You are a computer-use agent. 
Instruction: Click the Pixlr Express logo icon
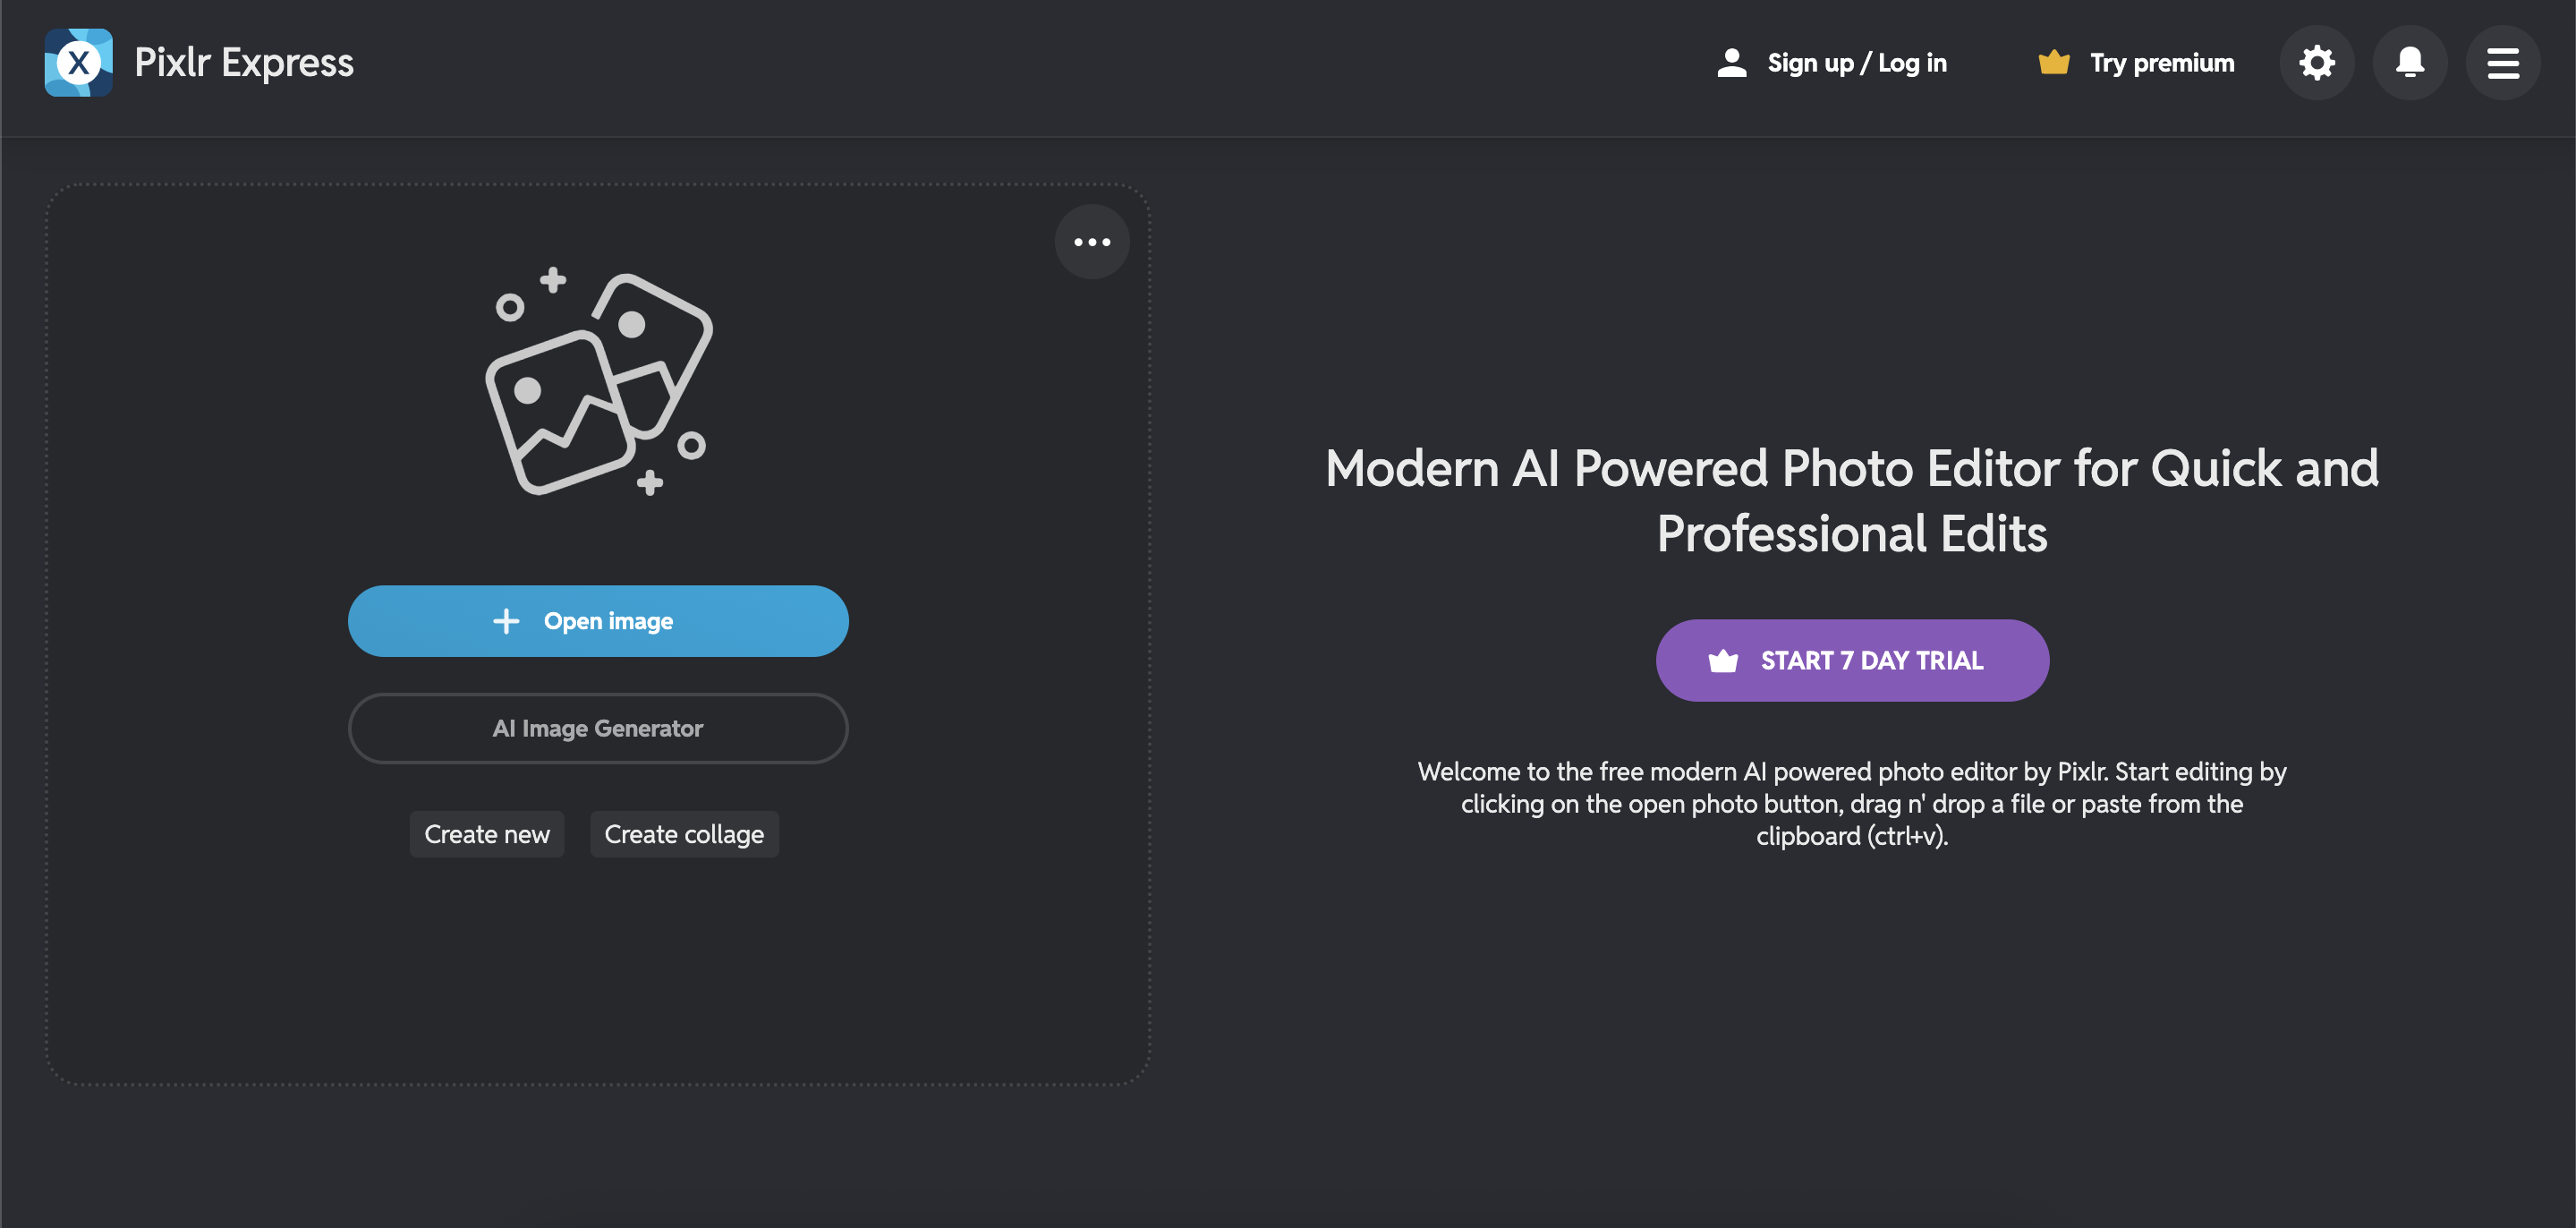pyautogui.click(x=78, y=62)
